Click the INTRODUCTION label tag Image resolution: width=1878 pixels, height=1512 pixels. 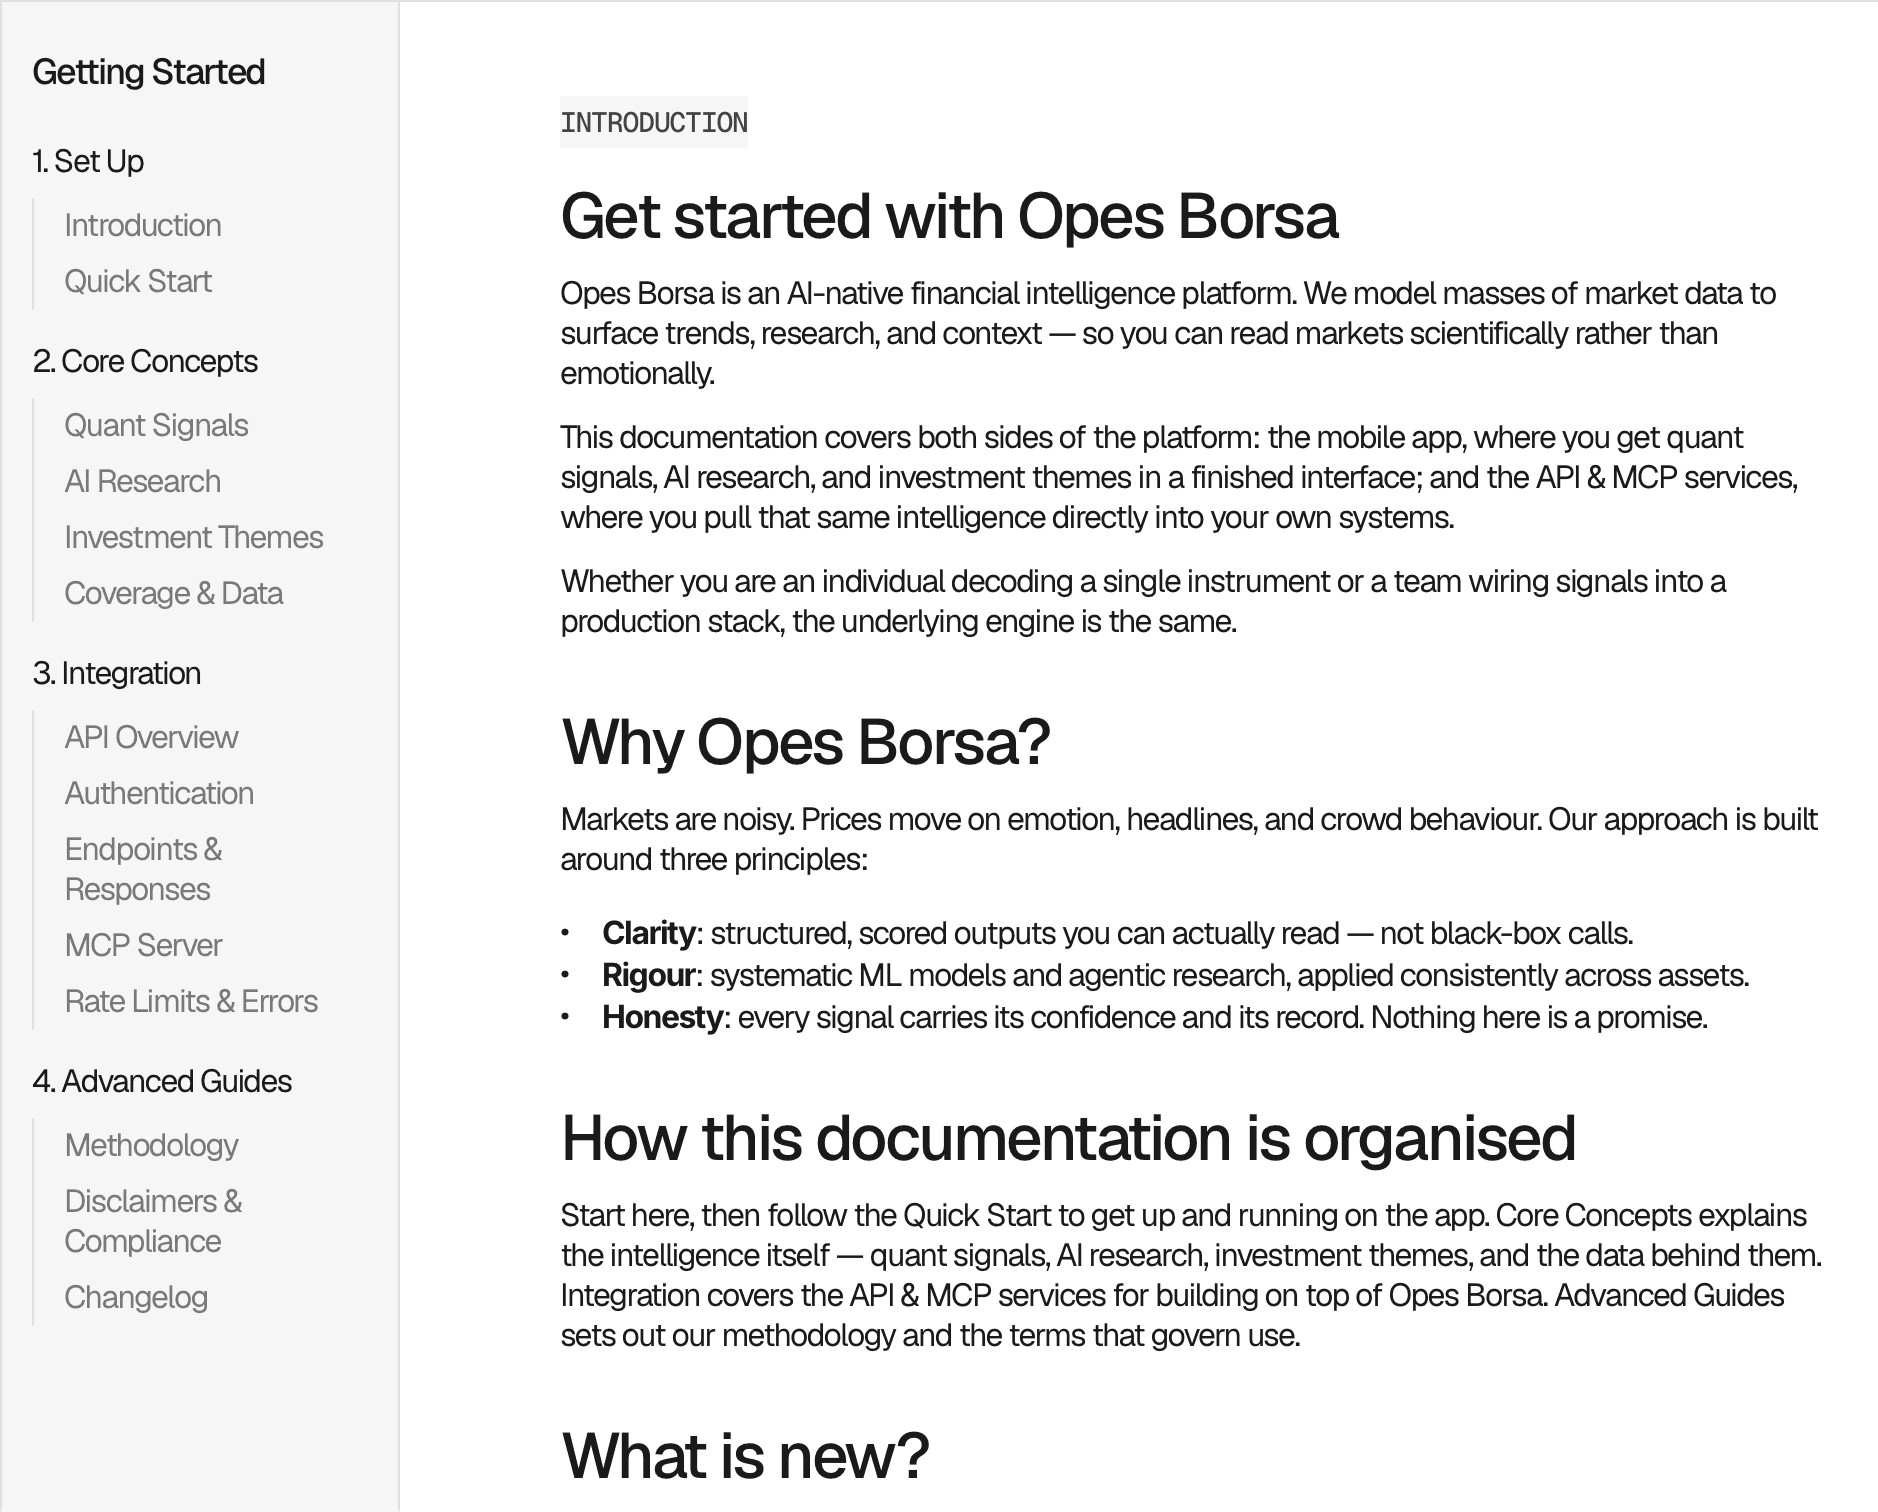point(654,122)
